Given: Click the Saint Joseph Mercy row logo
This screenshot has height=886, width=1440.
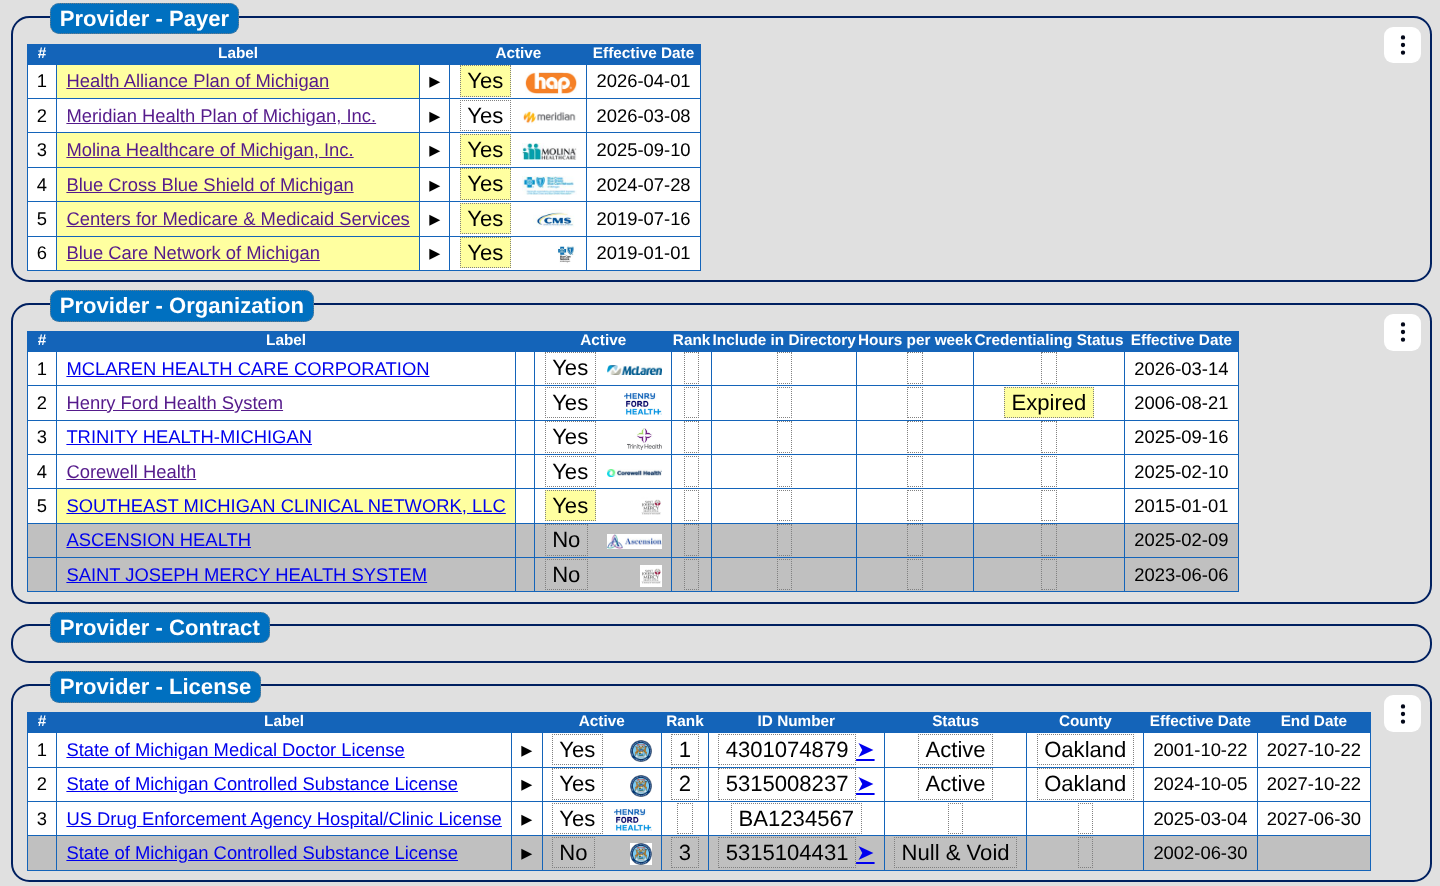Looking at the screenshot, I should tap(651, 576).
